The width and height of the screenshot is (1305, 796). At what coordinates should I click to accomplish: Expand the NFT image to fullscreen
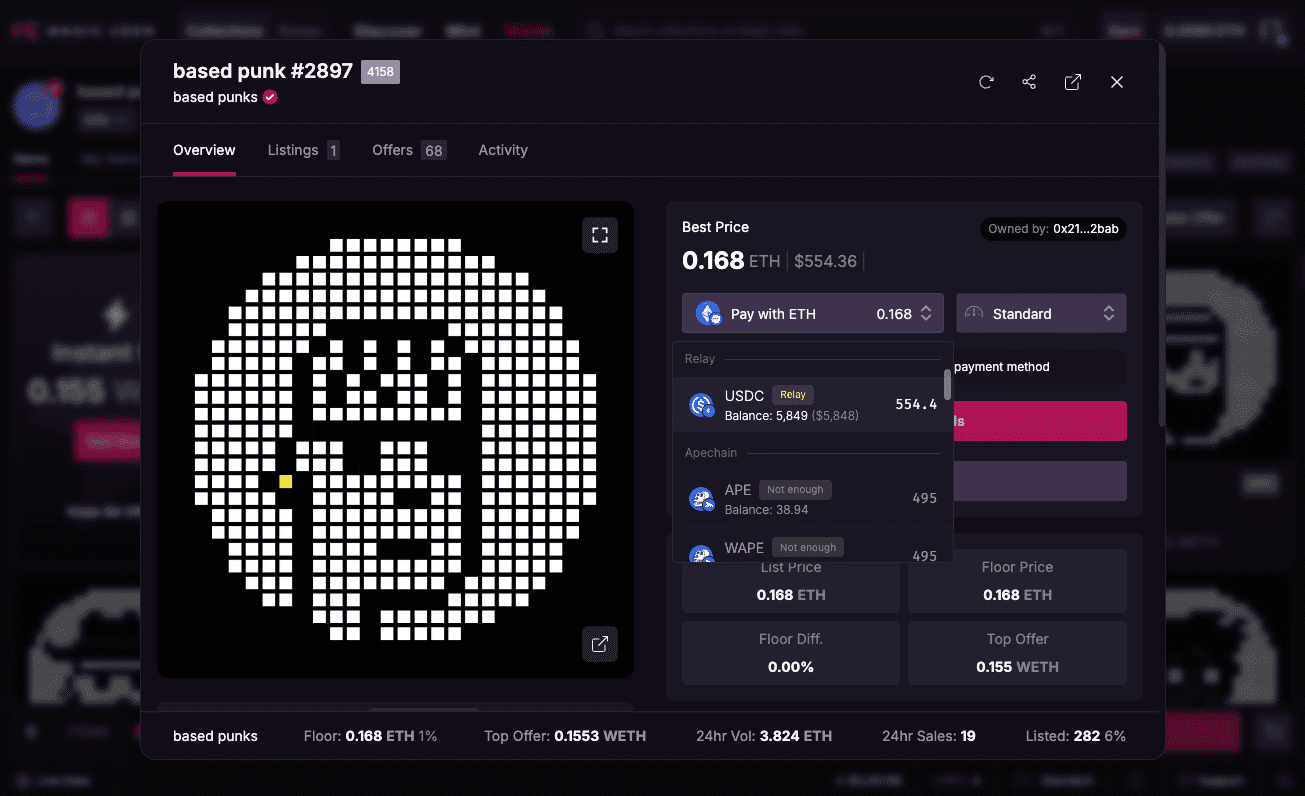coord(600,235)
